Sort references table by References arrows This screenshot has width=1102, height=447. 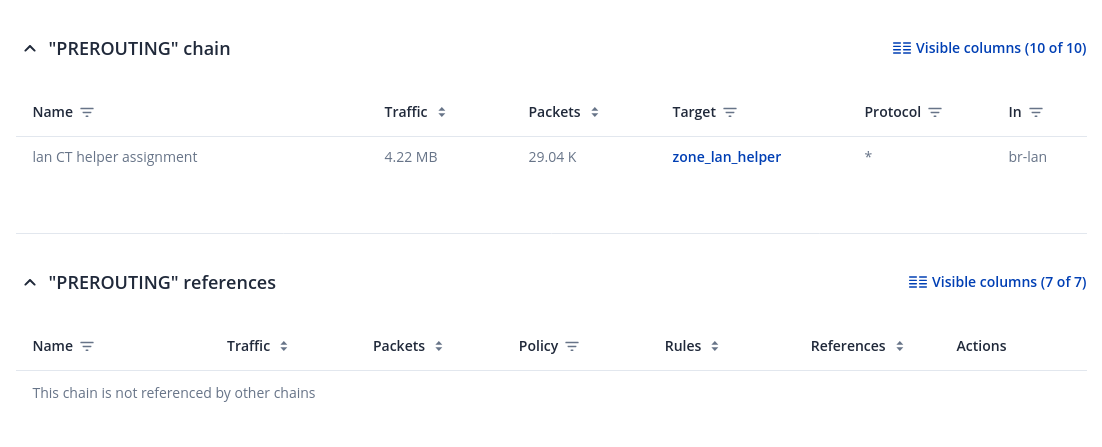point(900,347)
